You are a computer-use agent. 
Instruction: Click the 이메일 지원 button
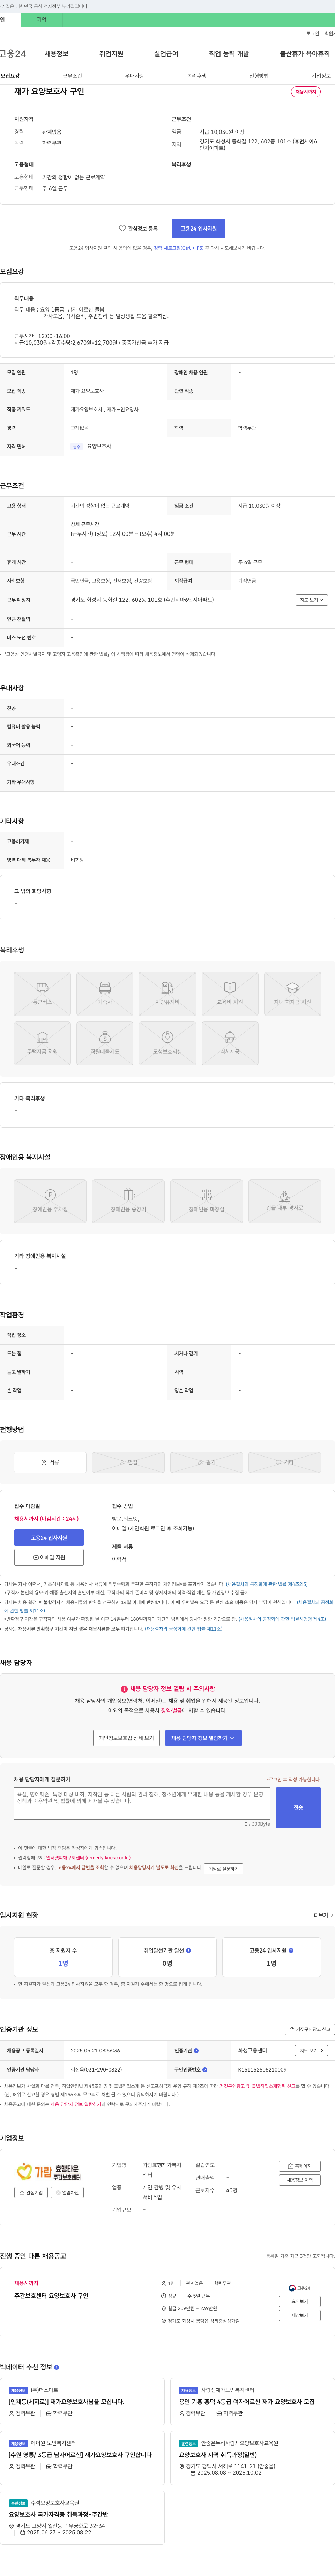pos(49,1557)
